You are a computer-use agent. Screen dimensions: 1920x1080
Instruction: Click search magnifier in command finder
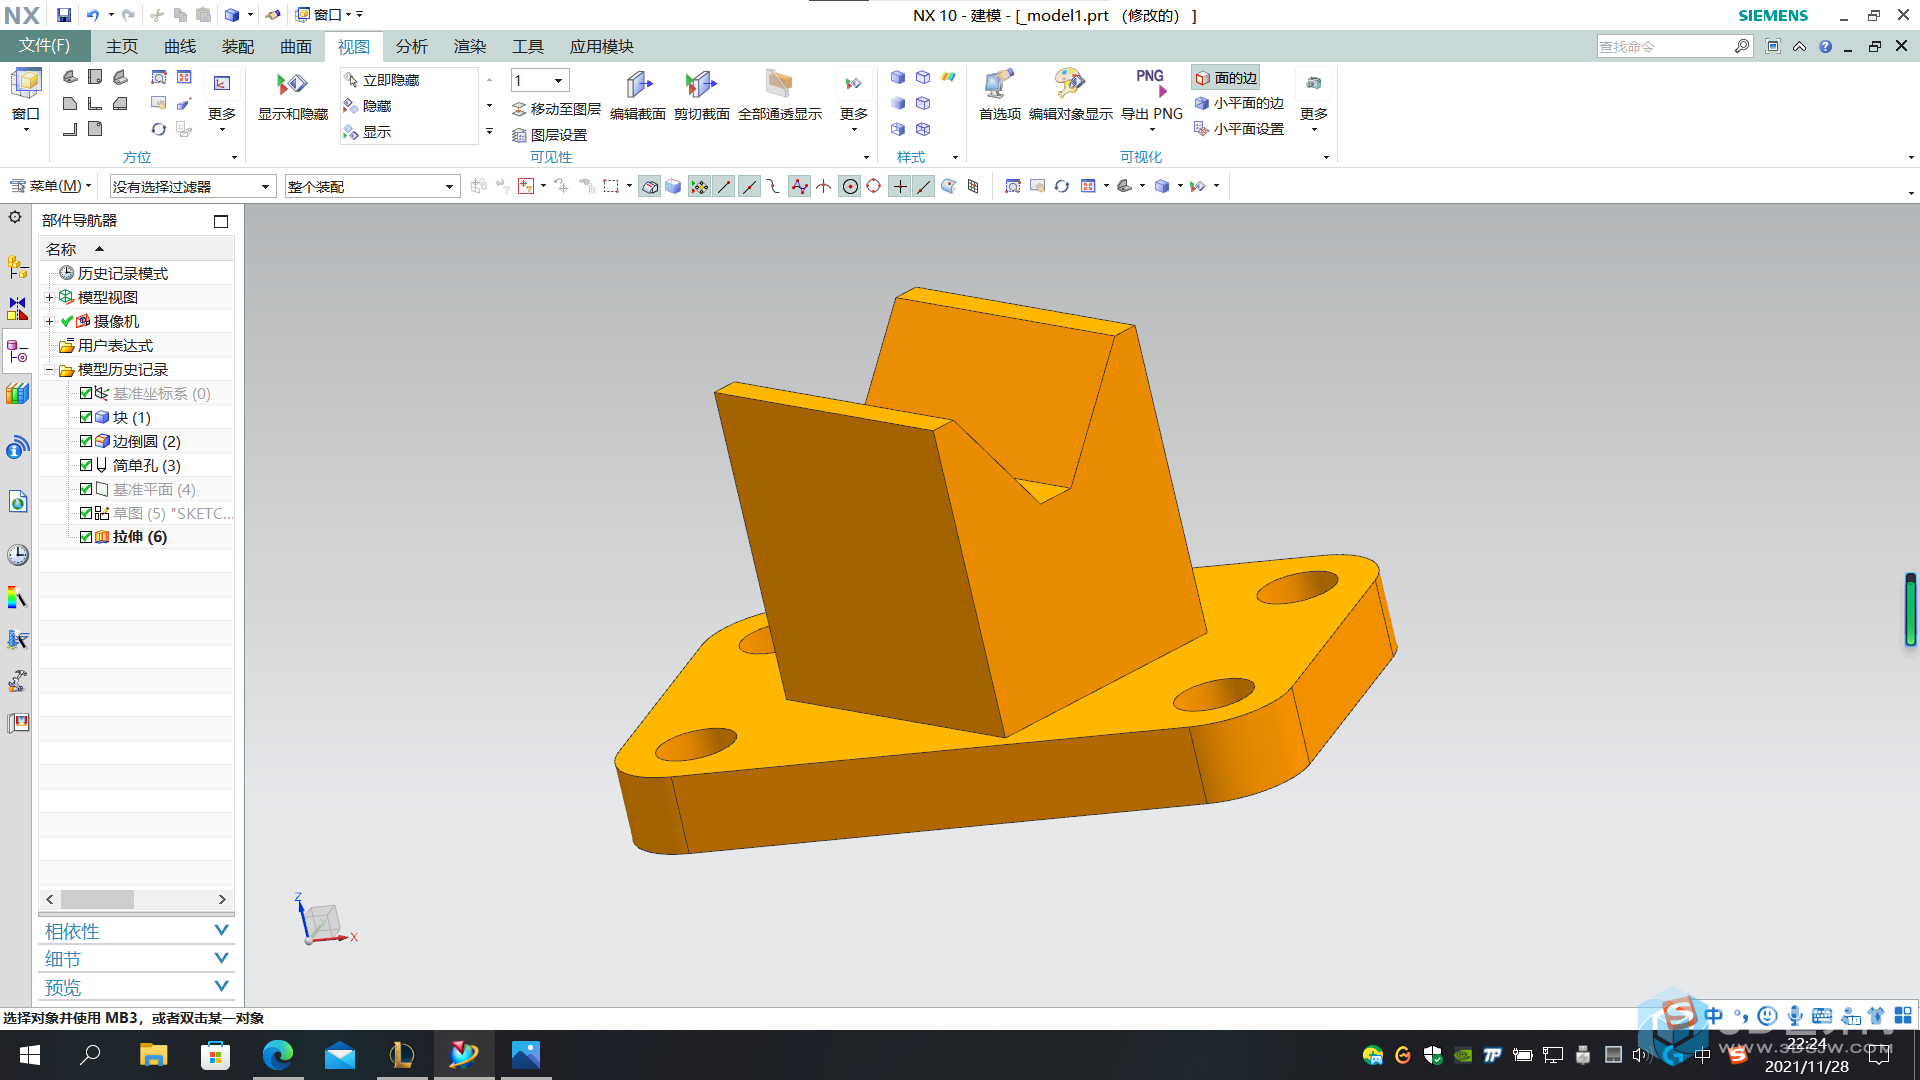(x=1741, y=46)
